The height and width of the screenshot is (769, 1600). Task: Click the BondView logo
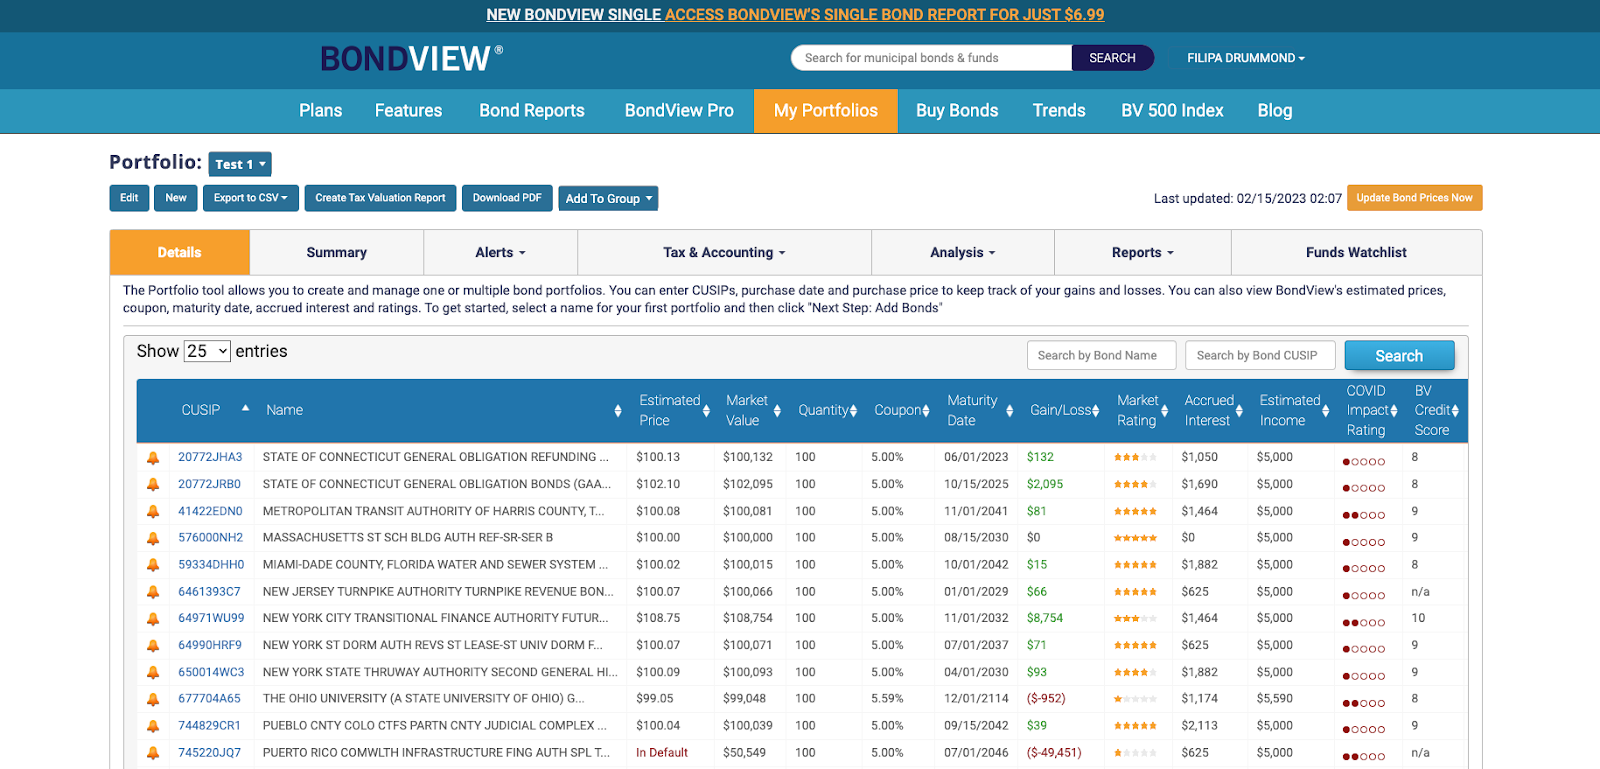411,59
